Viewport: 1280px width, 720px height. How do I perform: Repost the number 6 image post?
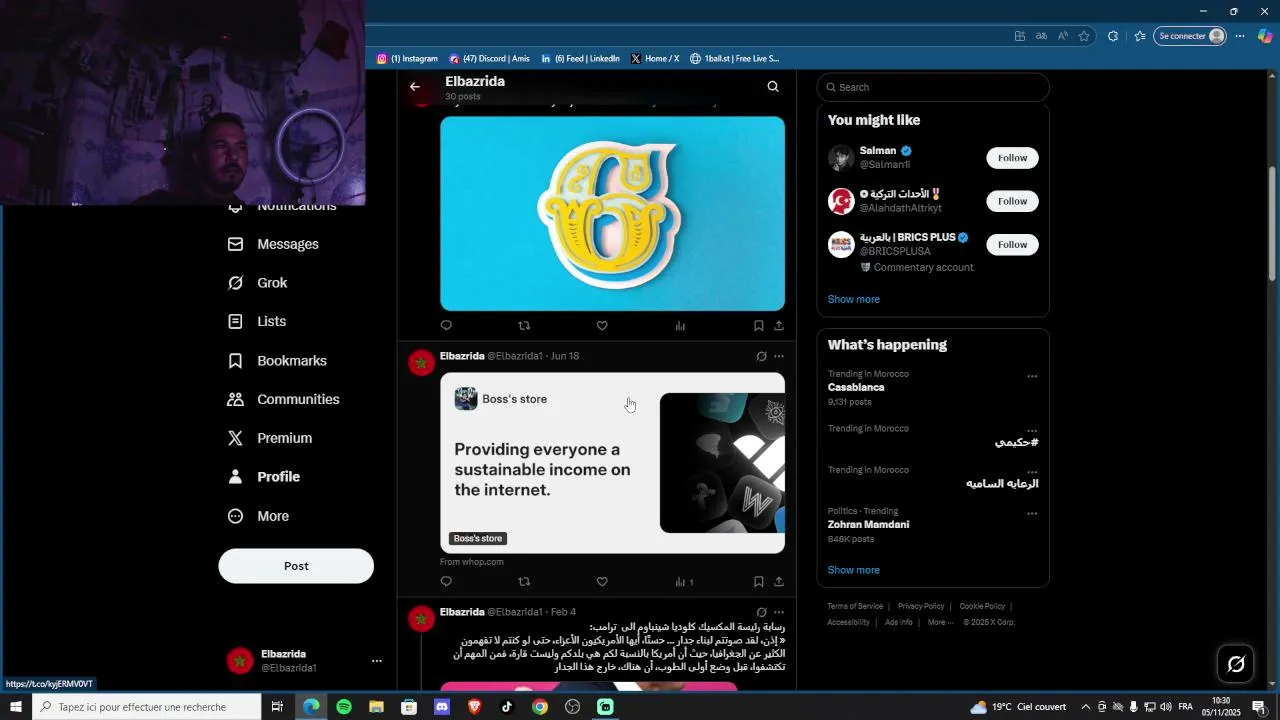524,326
